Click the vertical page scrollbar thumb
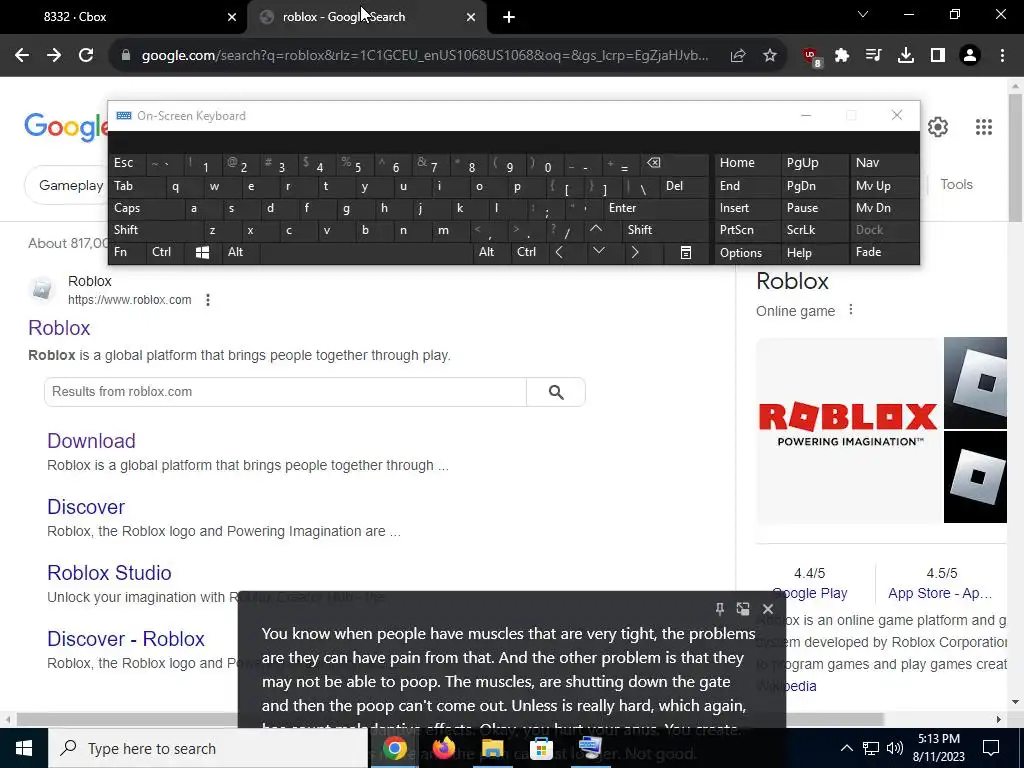Screen dimensions: 1024x768 (1015, 157)
